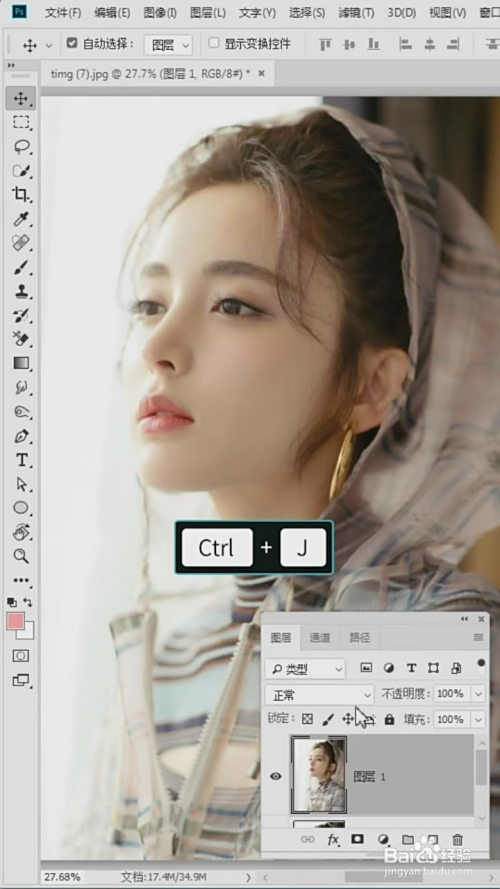Toggle lock all padlock icon

pyautogui.click(x=389, y=719)
